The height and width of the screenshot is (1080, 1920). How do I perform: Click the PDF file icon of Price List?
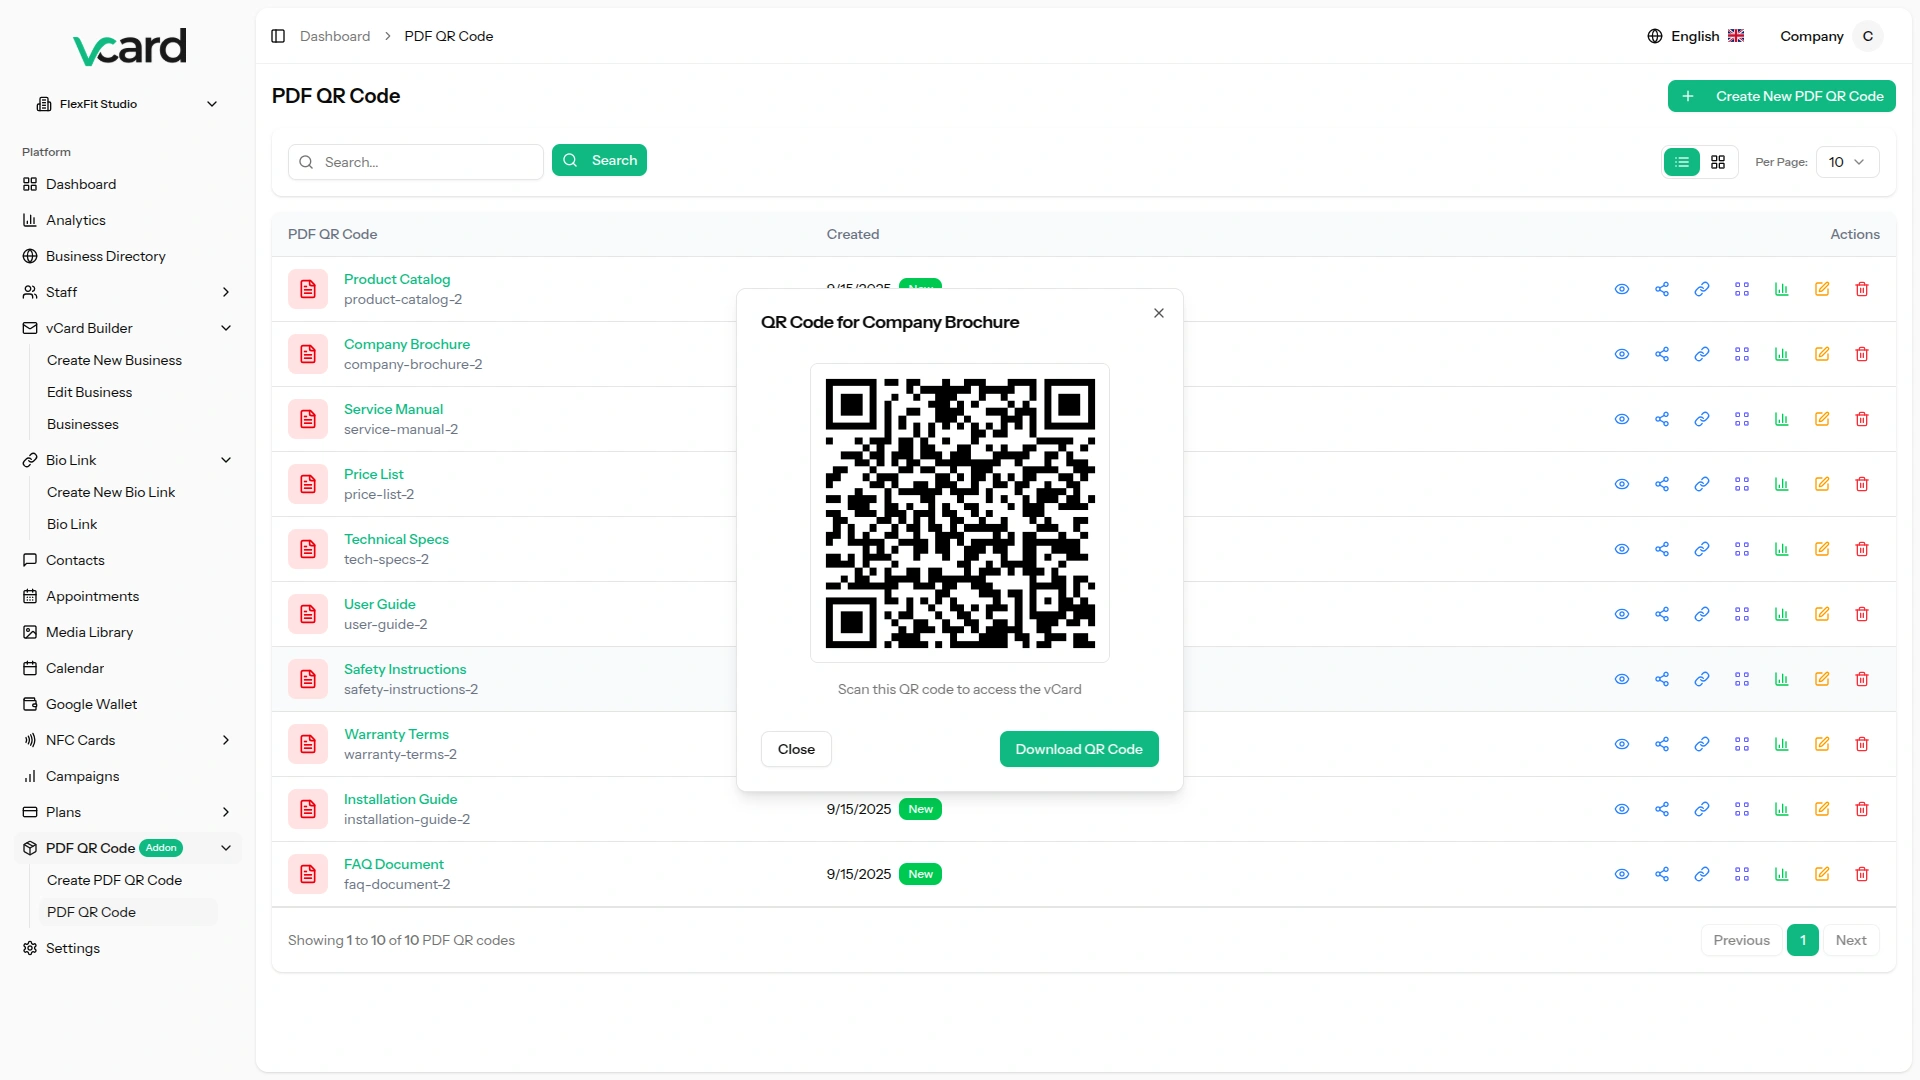pyautogui.click(x=308, y=484)
